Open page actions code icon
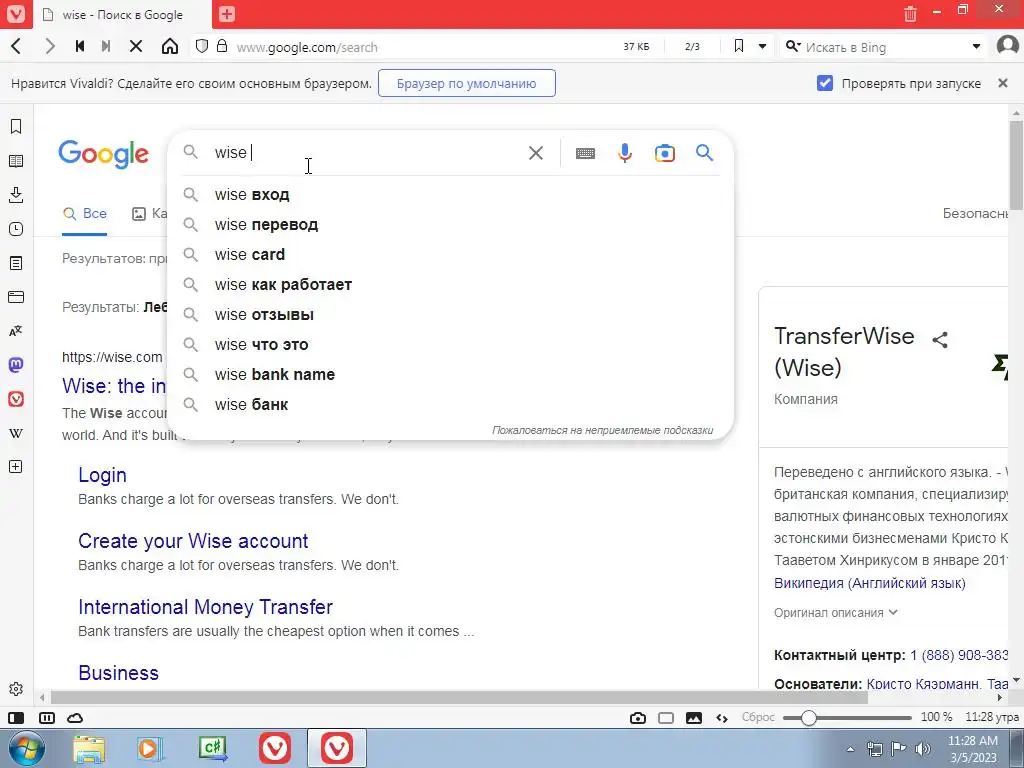The width and height of the screenshot is (1024, 768). (x=722, y=718)
